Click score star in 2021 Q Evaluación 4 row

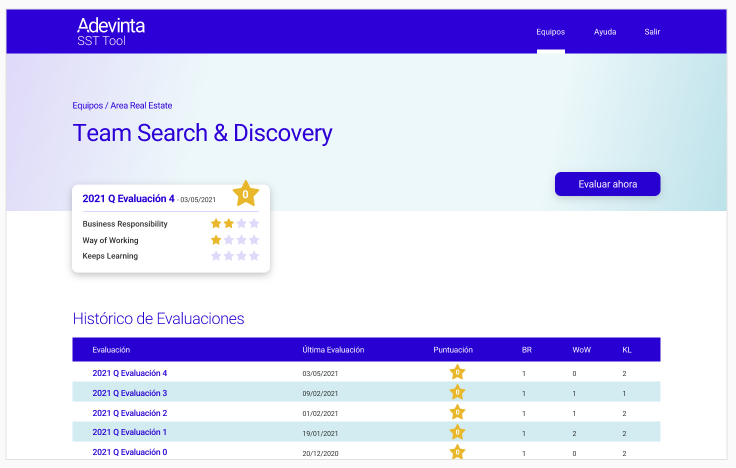(457, 373)
